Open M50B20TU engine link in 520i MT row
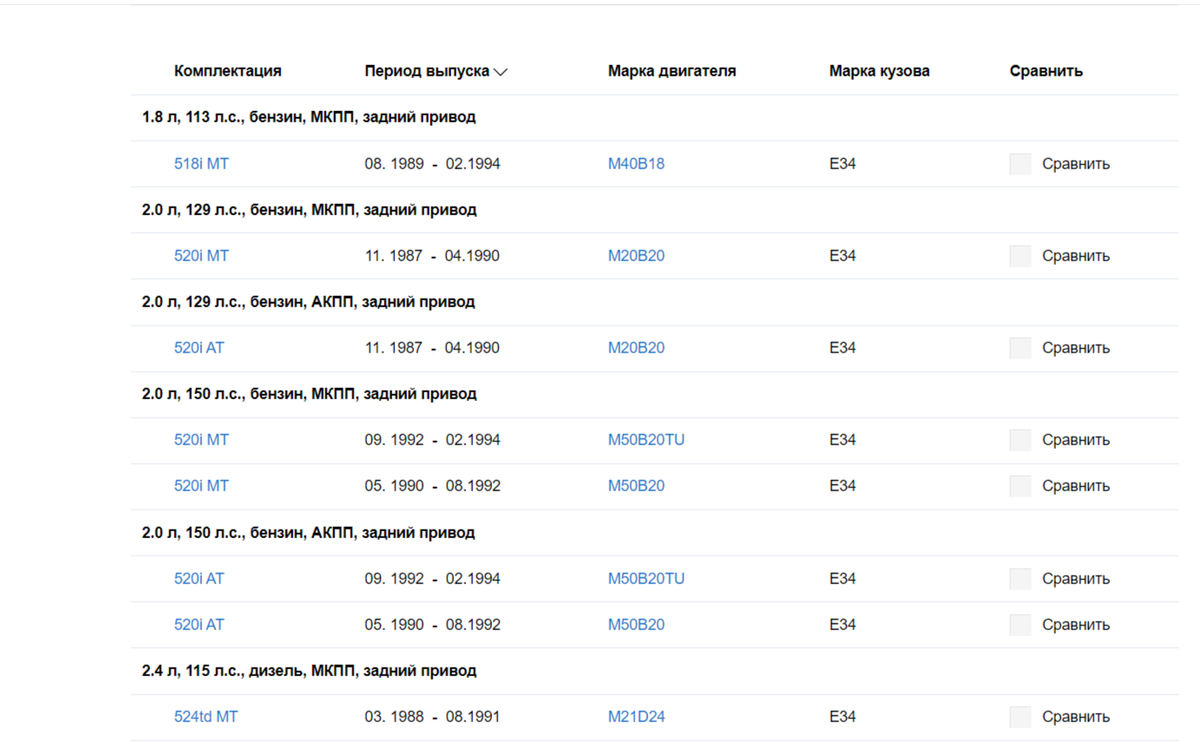This screenshot has width=1200, height=743. point(646,440)
